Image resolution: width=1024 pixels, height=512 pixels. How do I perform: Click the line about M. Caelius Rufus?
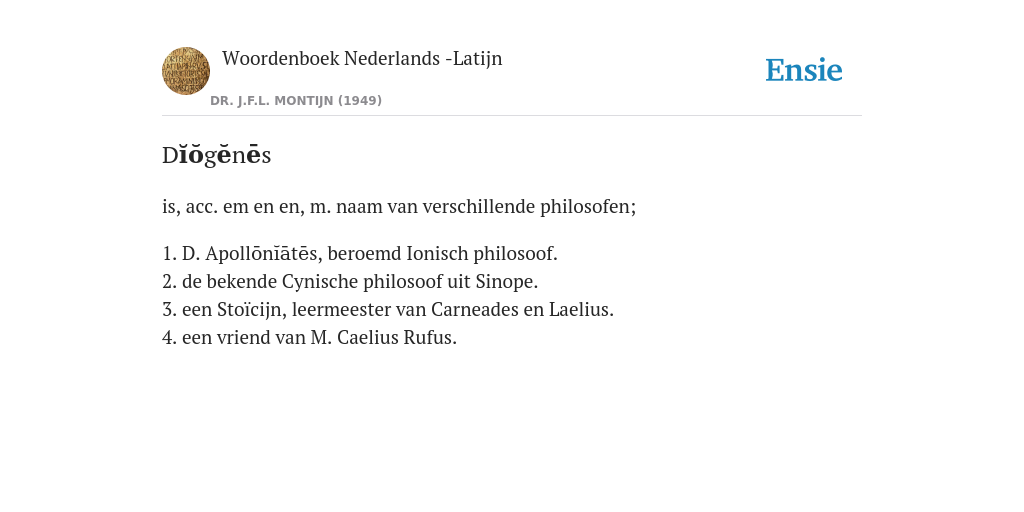click(310, 338)
